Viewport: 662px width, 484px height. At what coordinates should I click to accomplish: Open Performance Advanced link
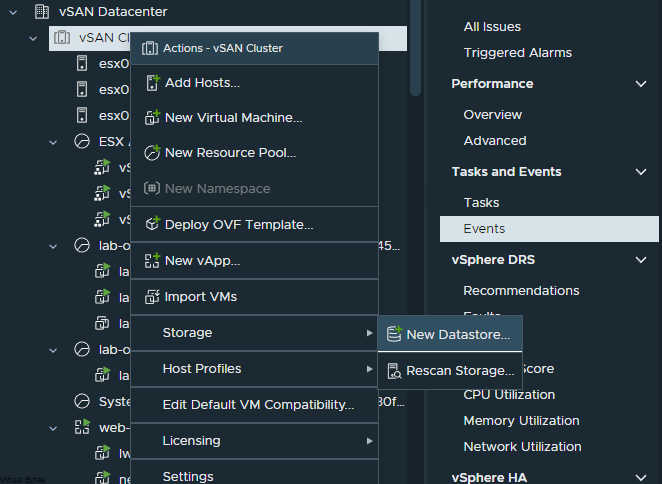[x=495, y=141]
